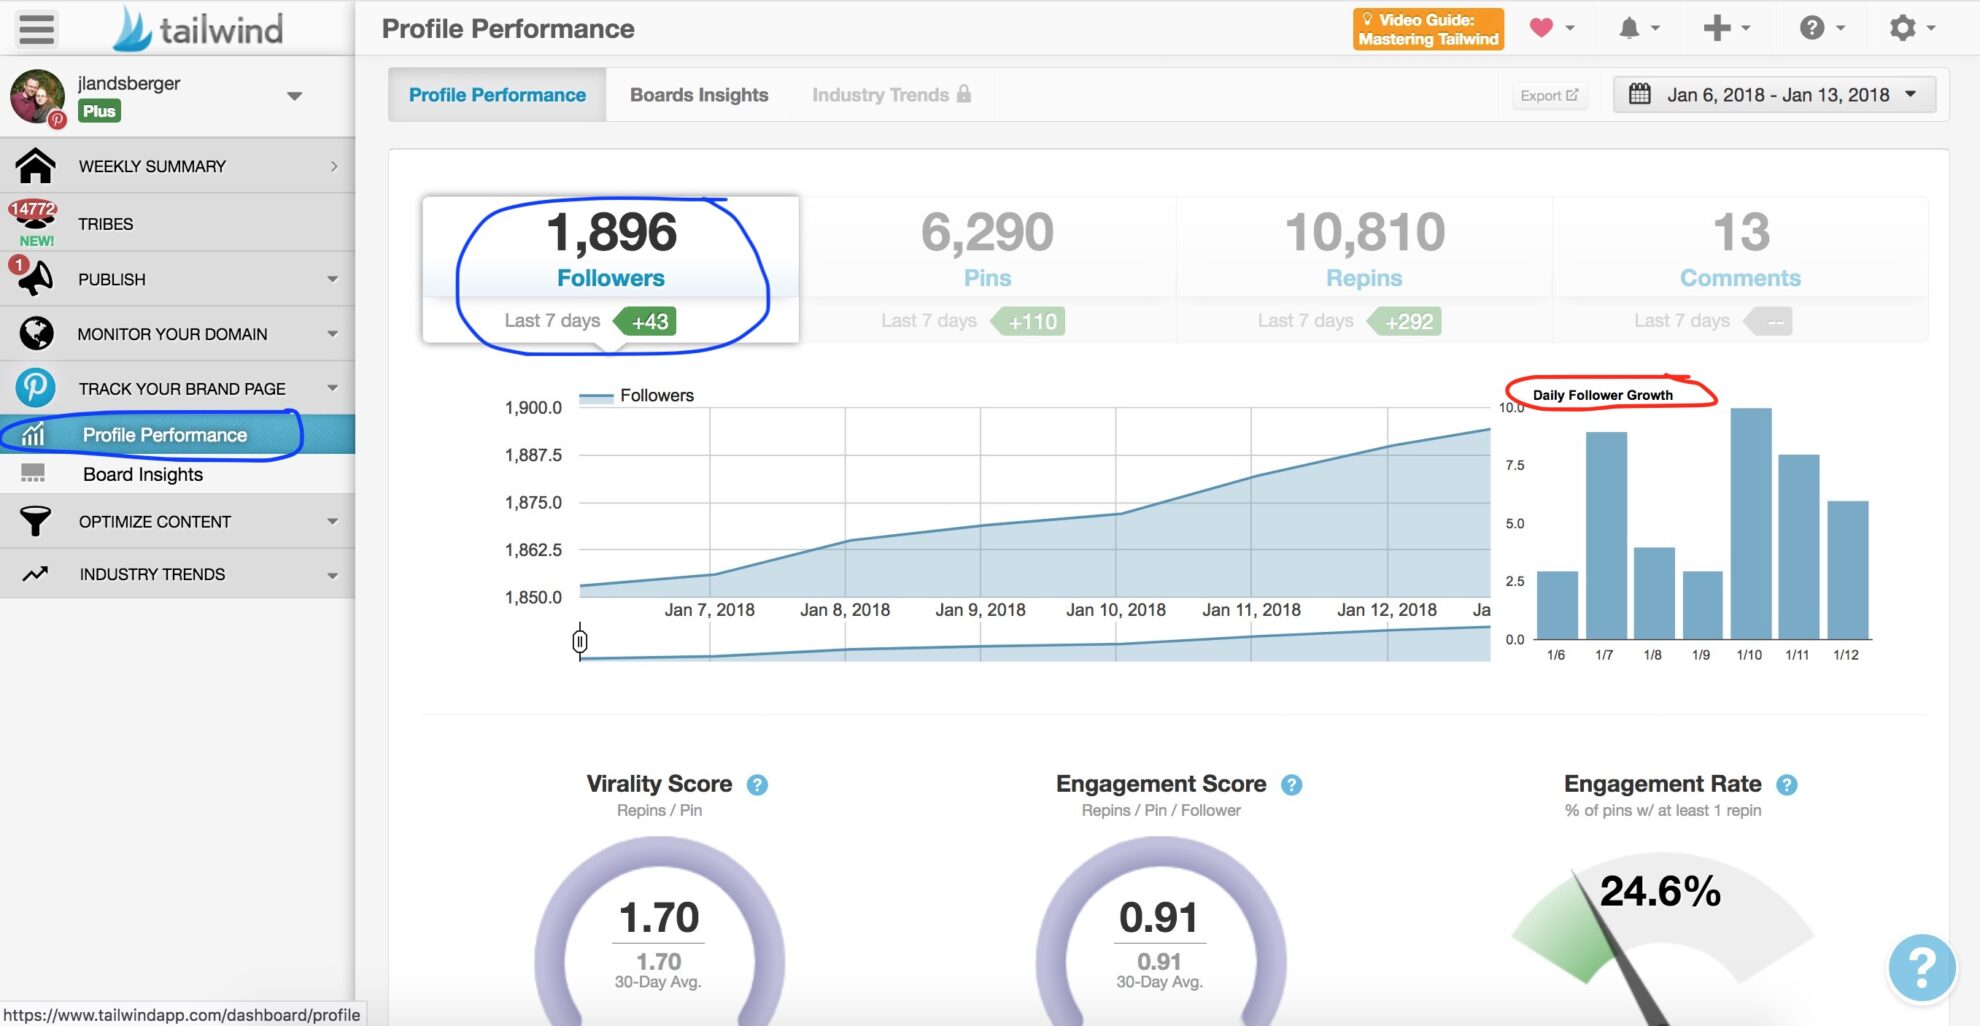Image resolution: width=1980 pixels, height=1026 pixels.
Task: Click the Tribes icon with 14772 badge
Action: [x=33, y=222]
